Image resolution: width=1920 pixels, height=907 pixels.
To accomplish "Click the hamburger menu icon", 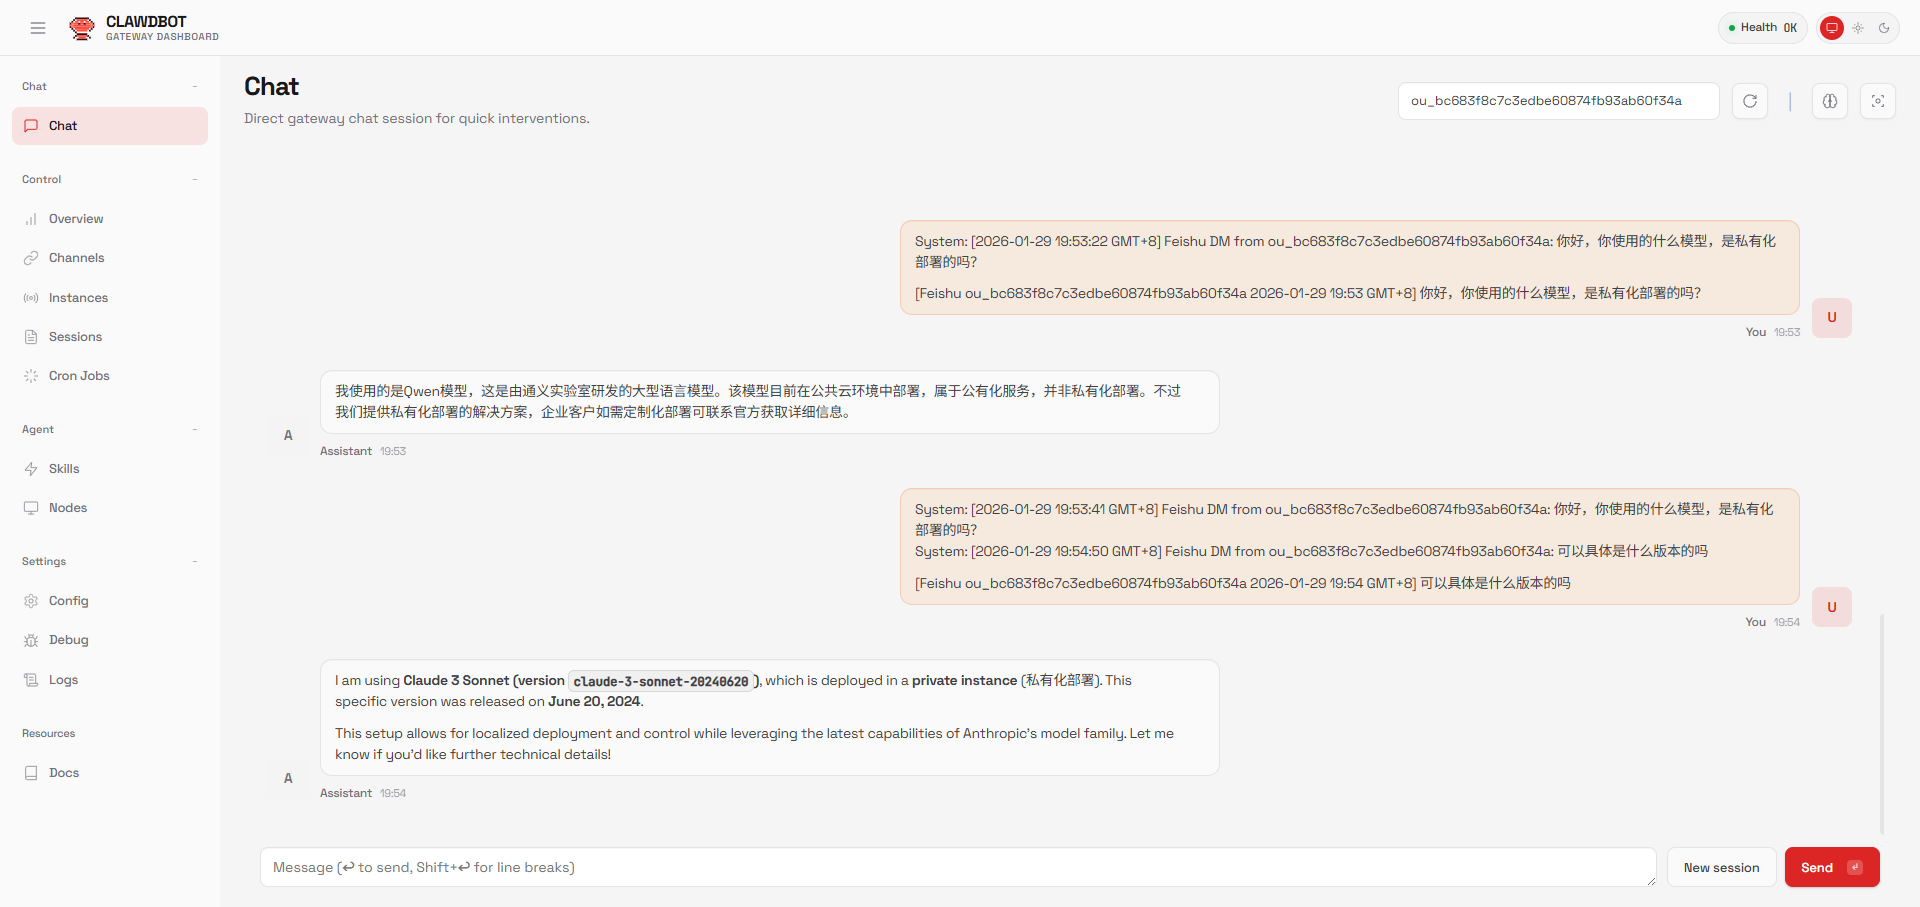I will coord(38,28).
